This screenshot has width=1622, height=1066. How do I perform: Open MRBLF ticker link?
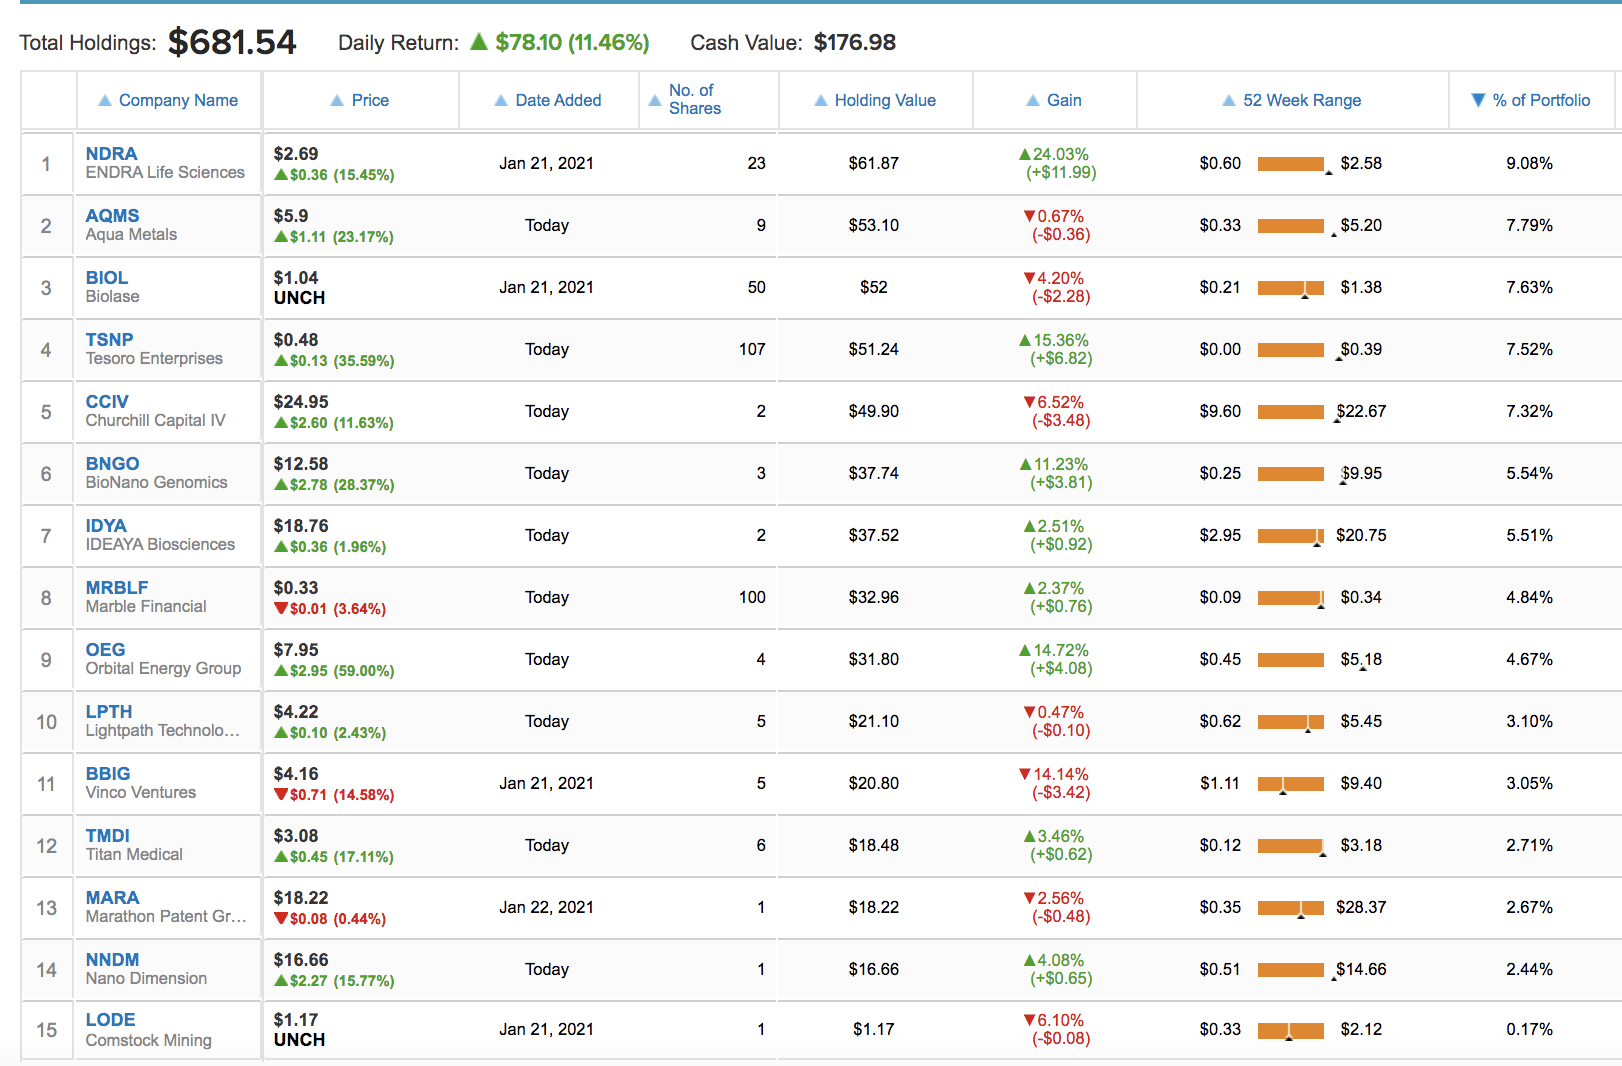point(117,588)
